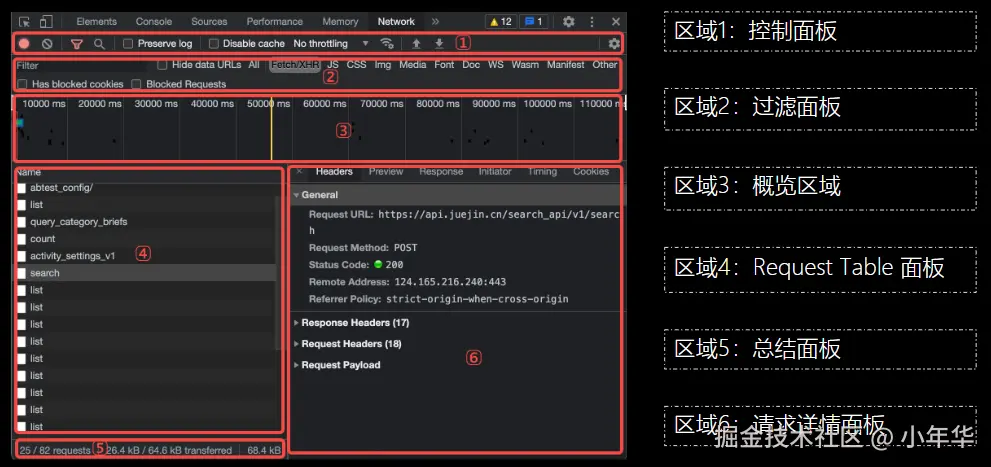991x467 pixels.
Task: Filter requests by CSS
Action: tap(356, 64)
